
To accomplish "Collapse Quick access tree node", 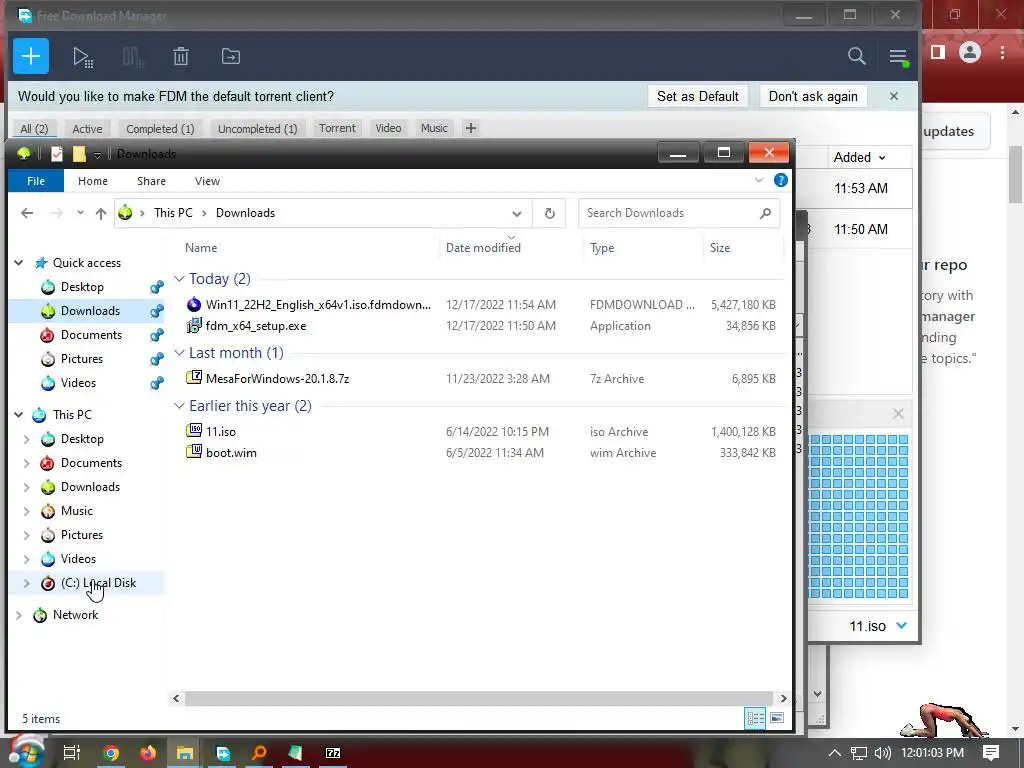I will (19, 263).
